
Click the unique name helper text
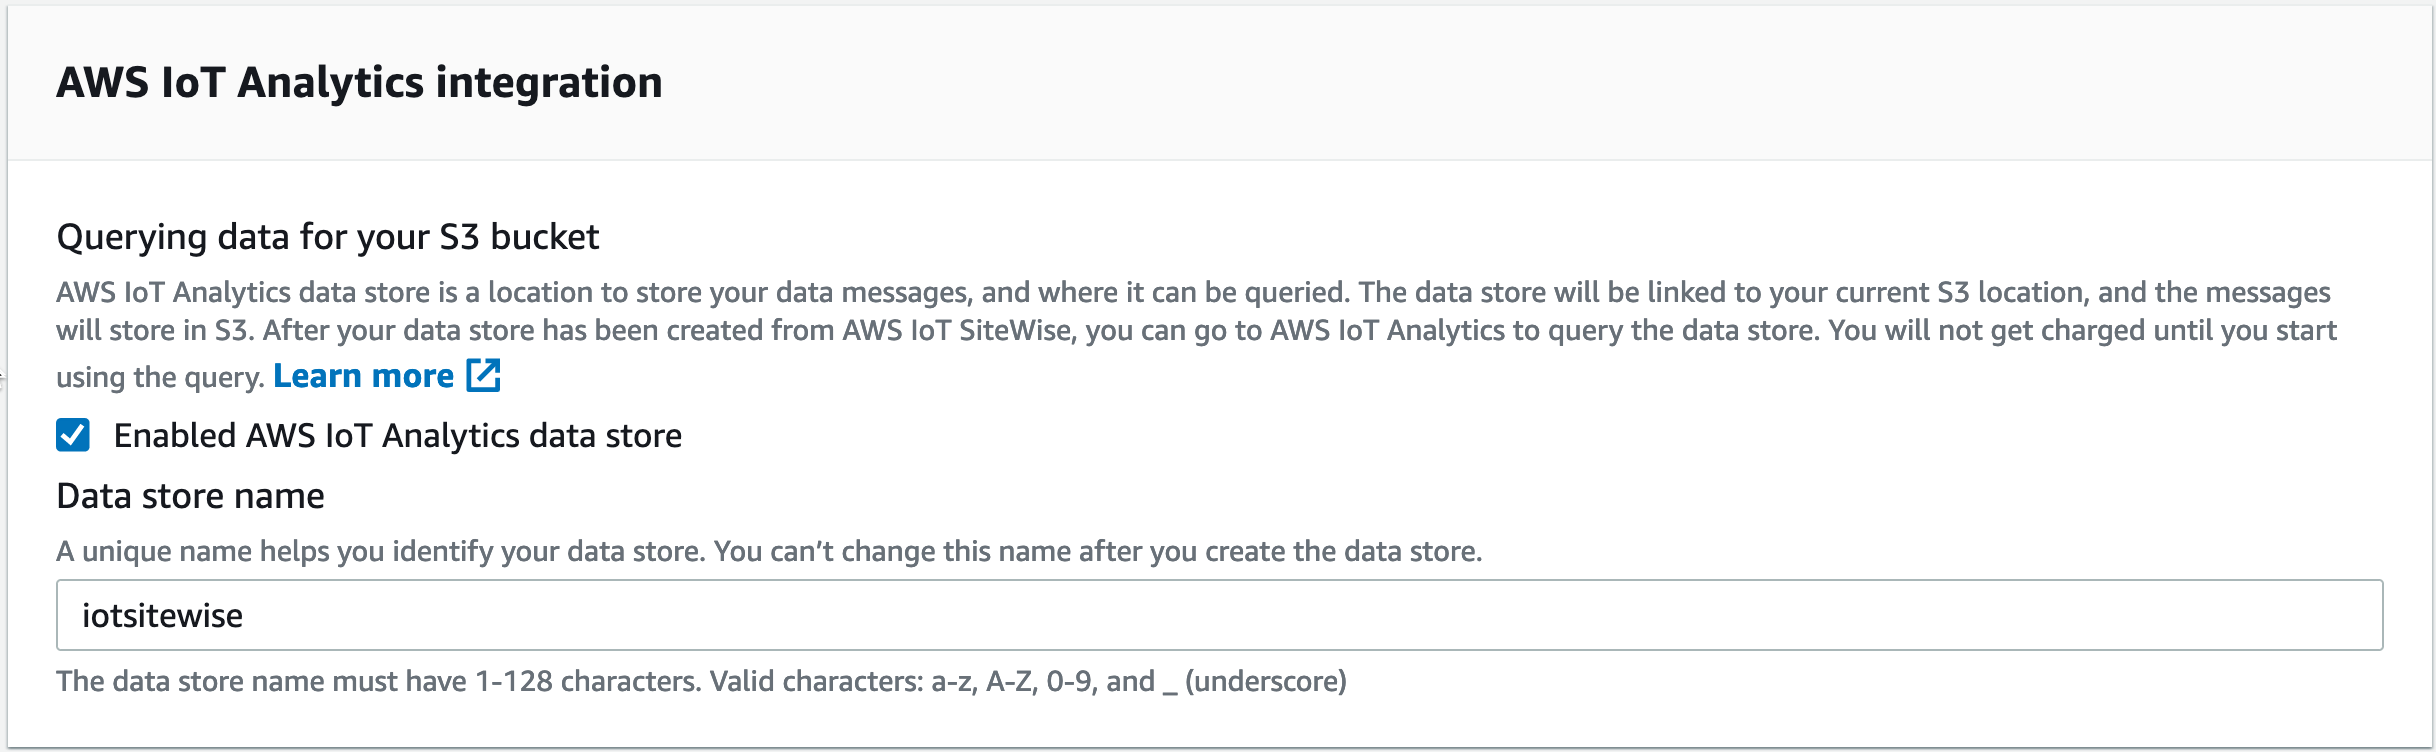(770, 548)
